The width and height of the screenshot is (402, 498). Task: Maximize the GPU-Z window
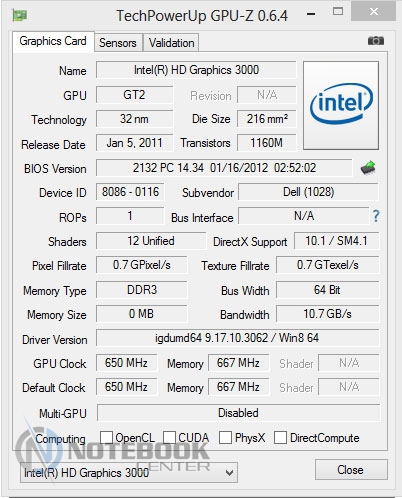click(x=338, y=12)
